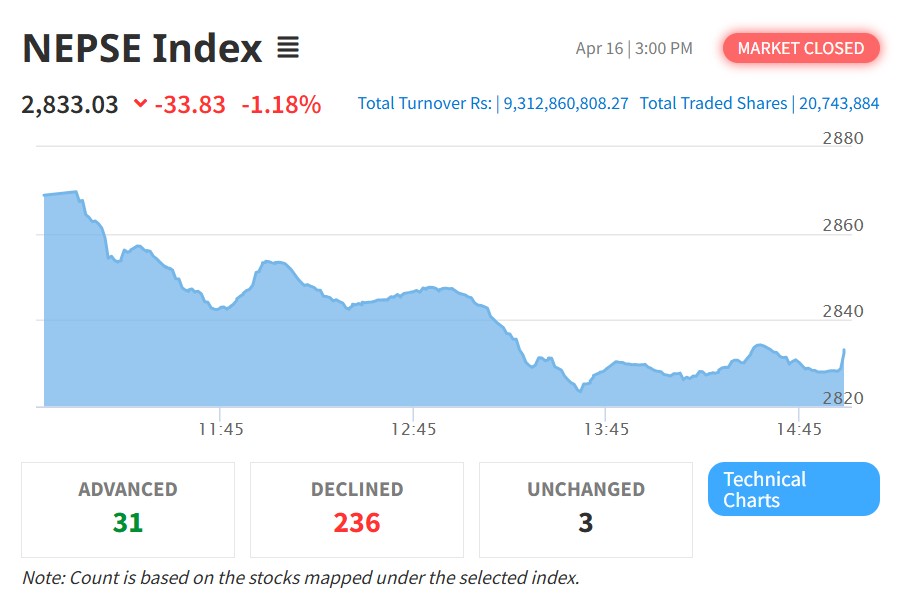Image resolution: width=900 pixels, height=616 pixels.
Task: Click the MARKET CLOSED status badge
Action: [x=801, y=48]
